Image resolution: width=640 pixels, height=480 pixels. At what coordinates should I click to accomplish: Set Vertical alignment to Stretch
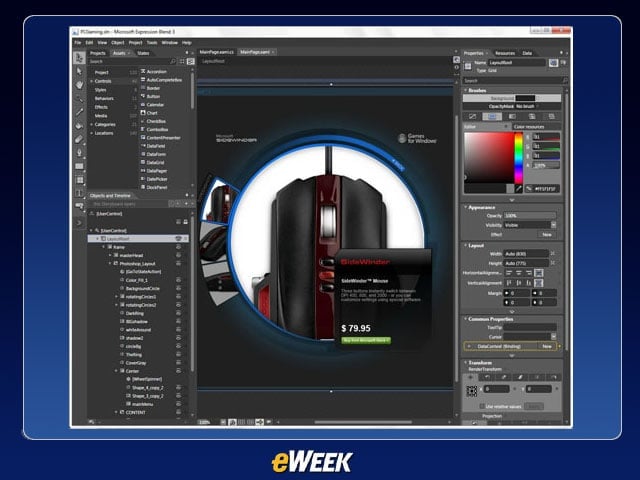pos(539,282)
